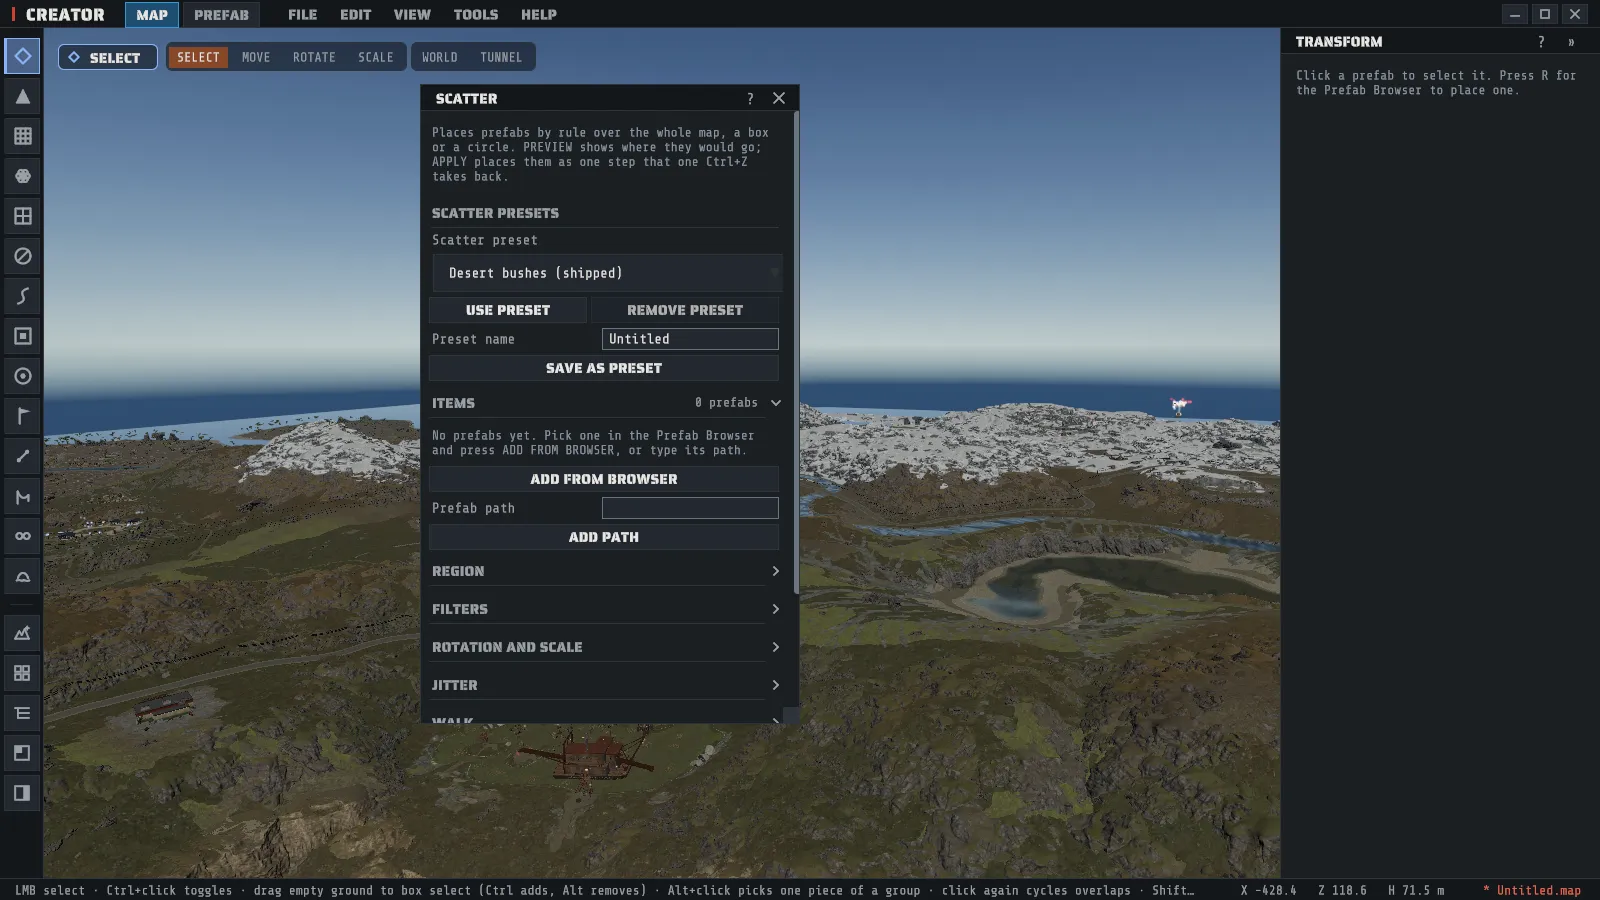Switch to the PREFAB tab
1600x900 pixels.
221,14
